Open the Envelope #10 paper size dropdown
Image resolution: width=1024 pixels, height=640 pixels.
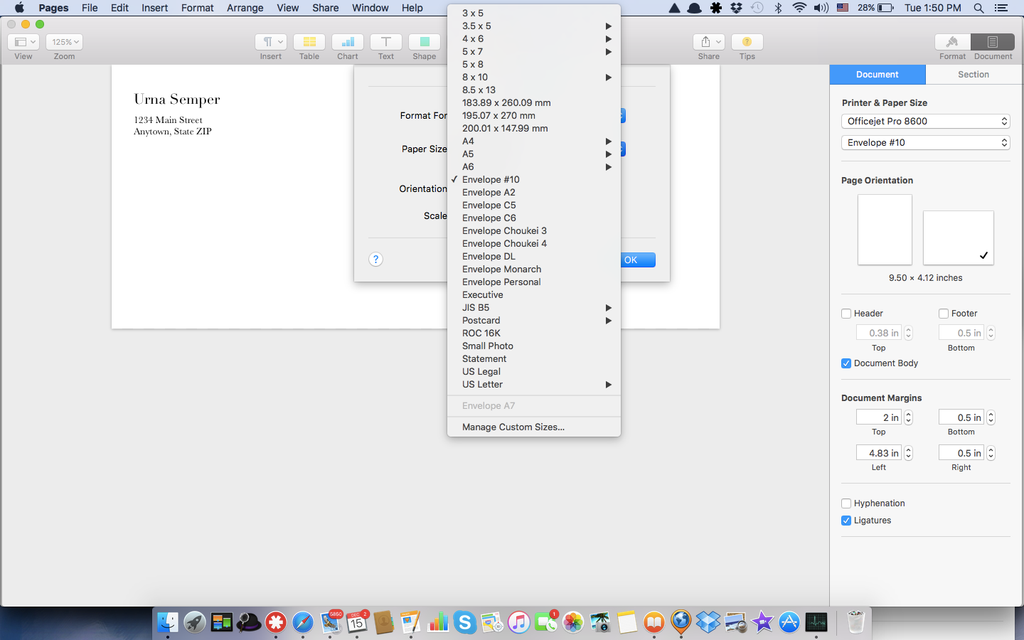(x=925, y=142)
